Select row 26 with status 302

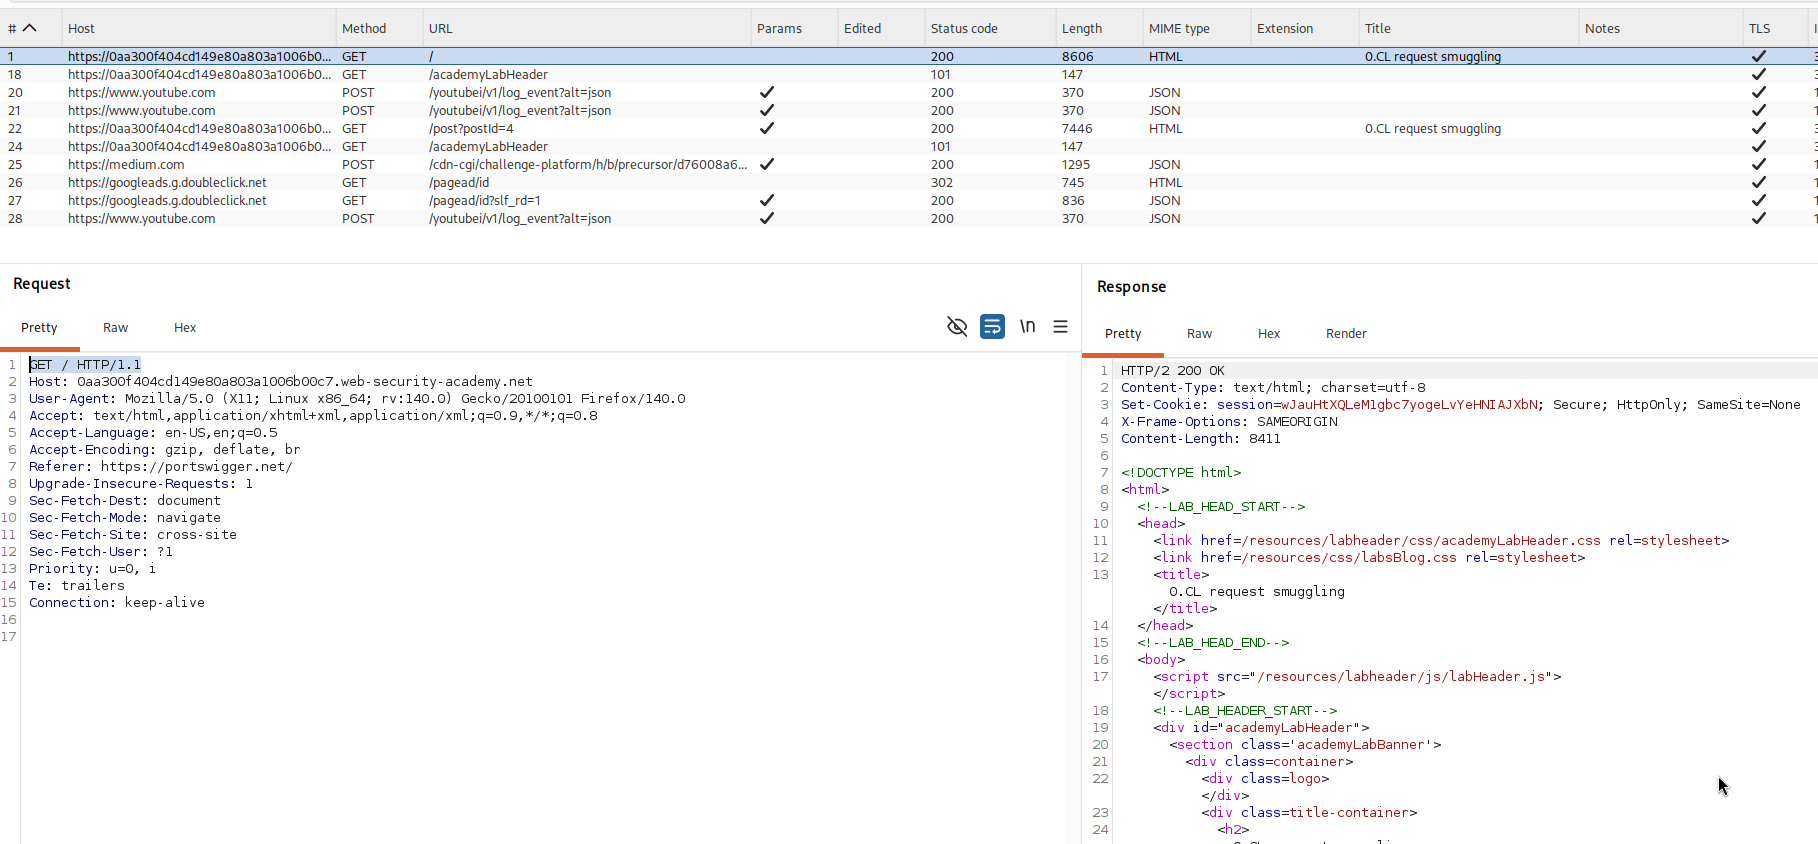(909, 182)
